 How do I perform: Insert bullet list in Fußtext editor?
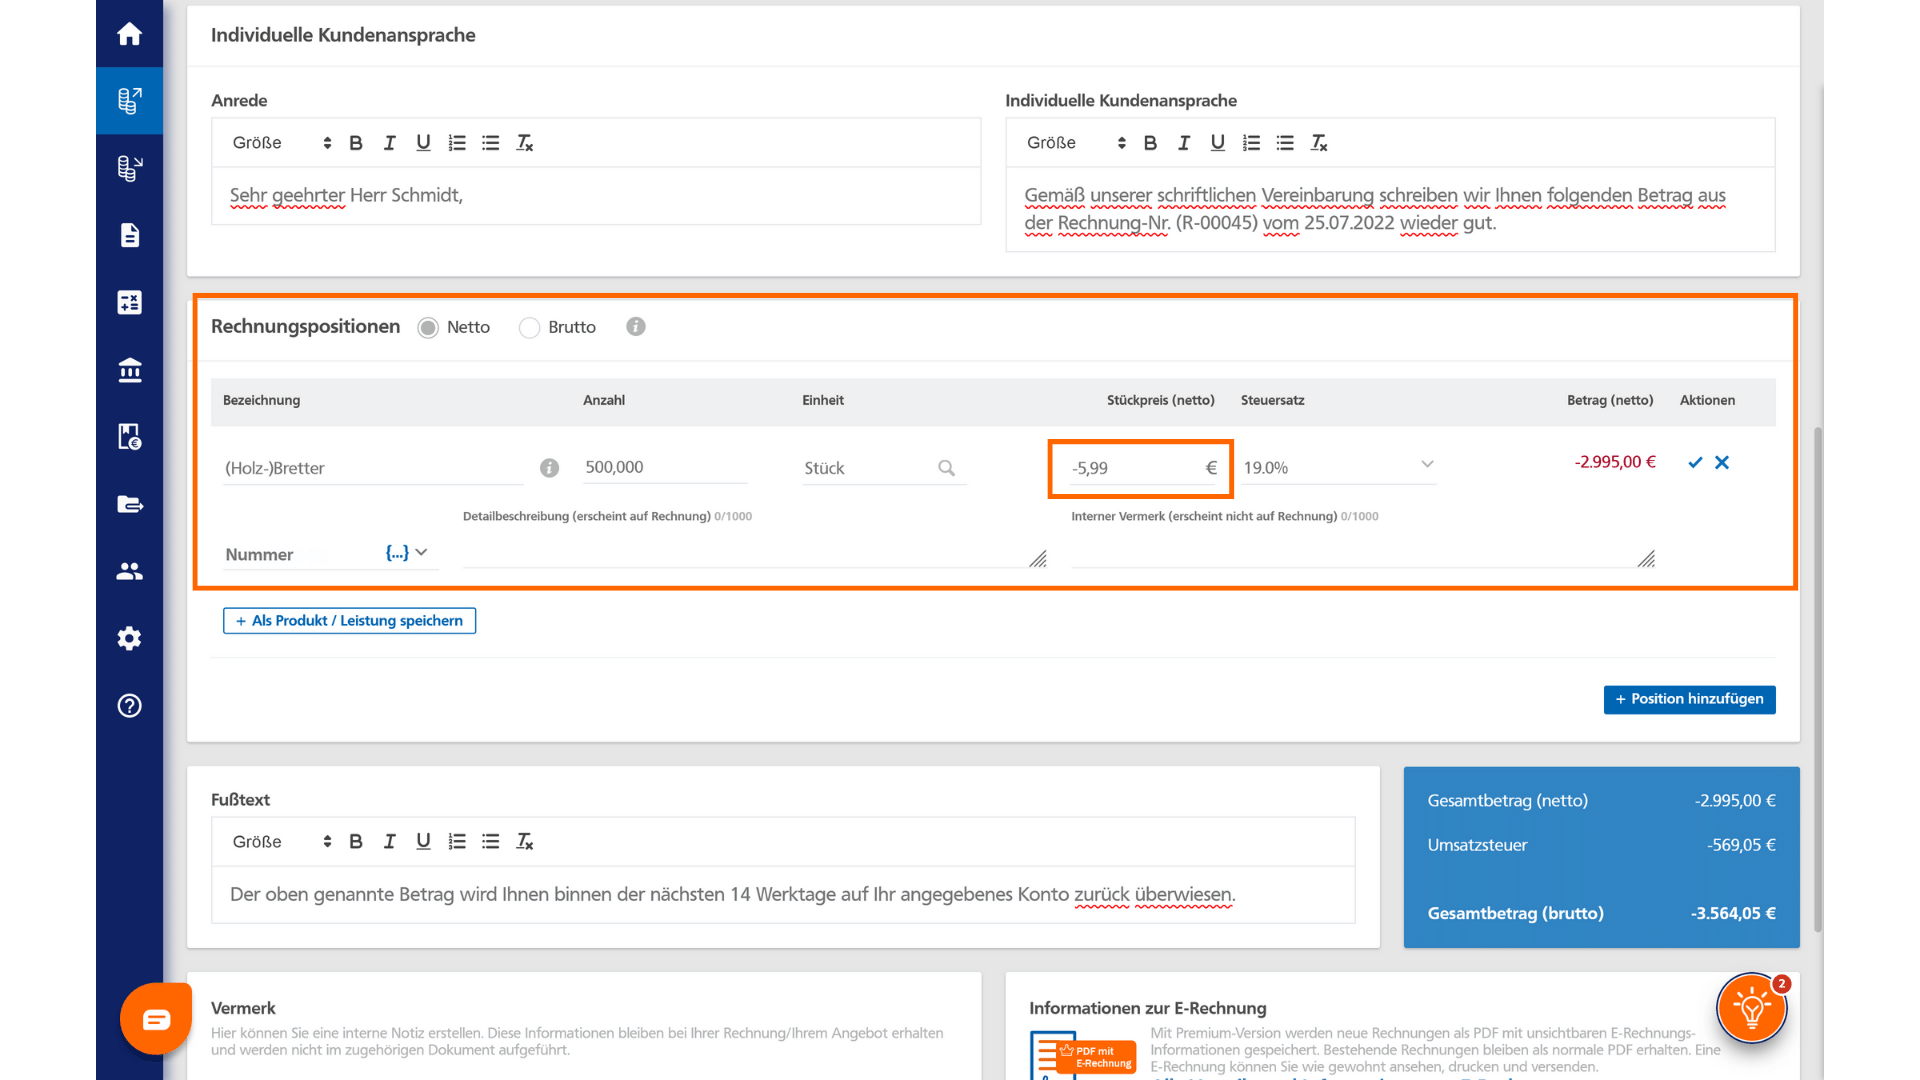point(491,842)
